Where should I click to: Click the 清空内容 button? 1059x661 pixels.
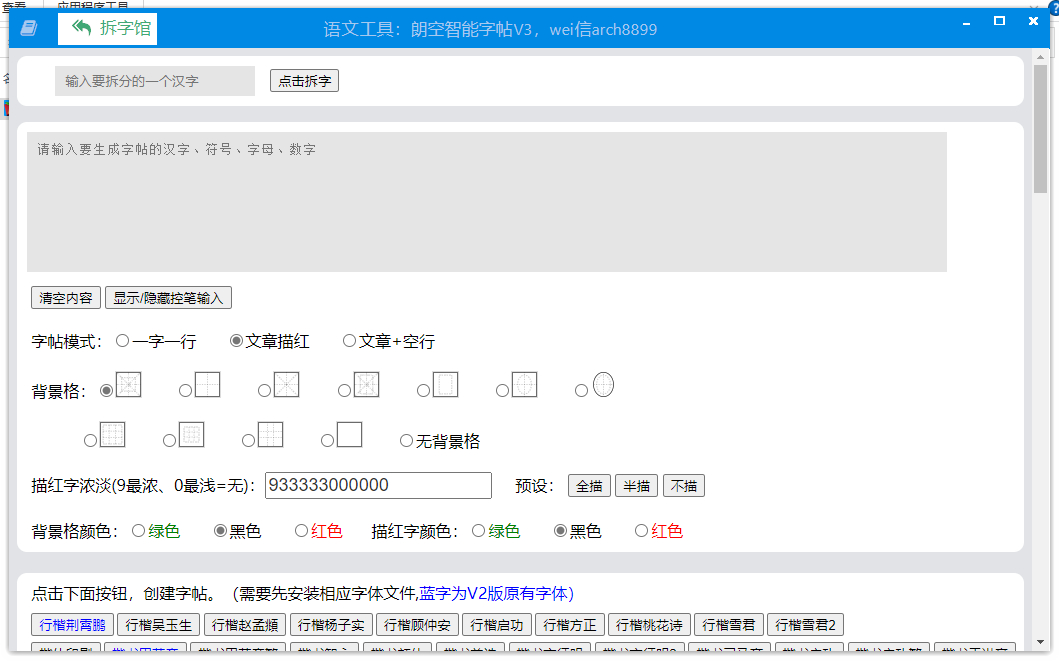pyautogui.click(x=66, y=298)
